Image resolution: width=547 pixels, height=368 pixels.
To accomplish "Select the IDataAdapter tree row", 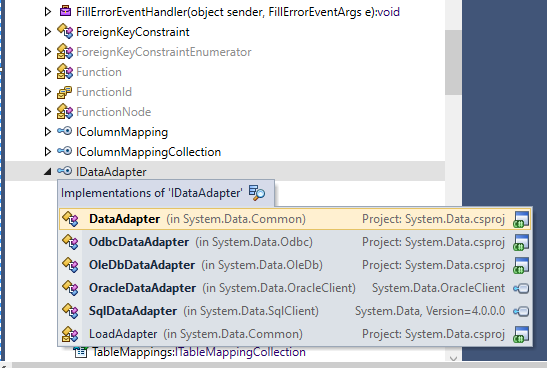I will click(225, 171).
